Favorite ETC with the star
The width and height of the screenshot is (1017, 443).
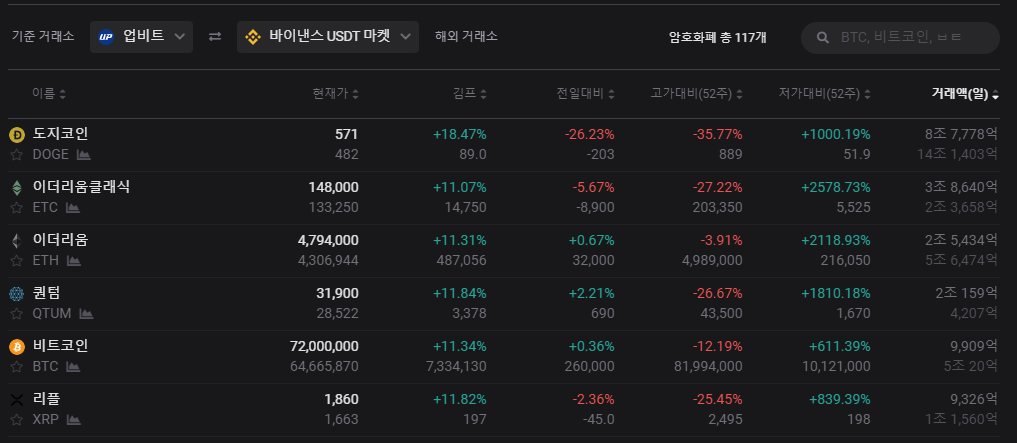pos(17,208)
